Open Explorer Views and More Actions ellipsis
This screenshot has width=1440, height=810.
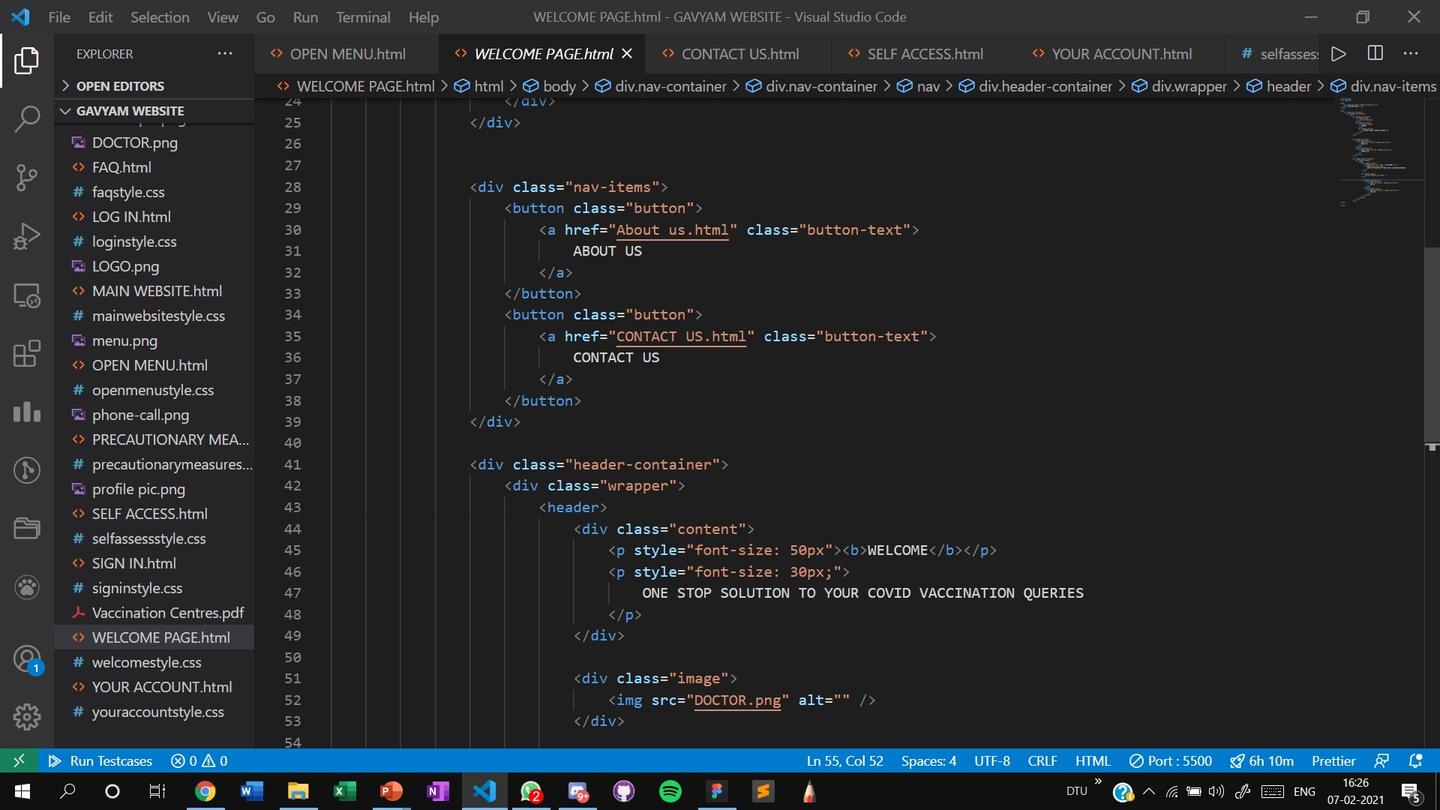pyautogui.click(x=225, y=54)
